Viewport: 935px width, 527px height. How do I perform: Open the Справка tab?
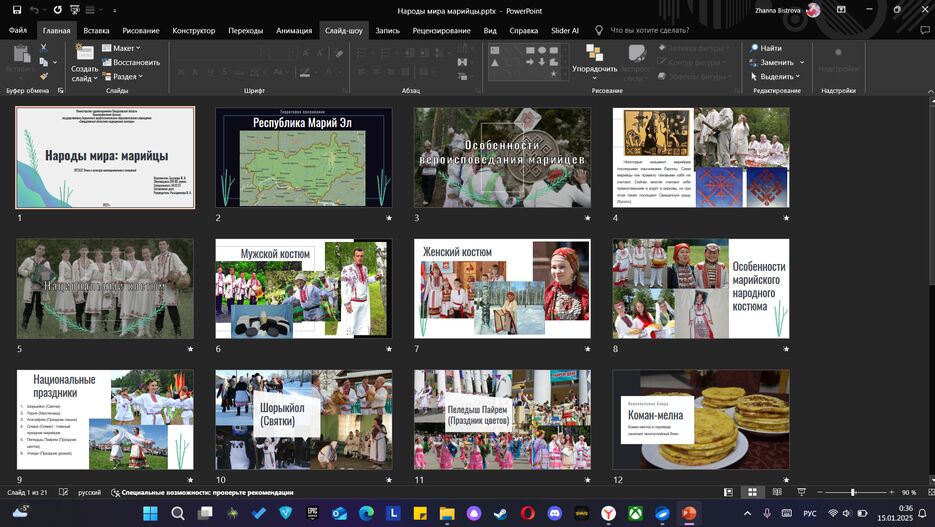pyautogui.click(x=524, y=30)
